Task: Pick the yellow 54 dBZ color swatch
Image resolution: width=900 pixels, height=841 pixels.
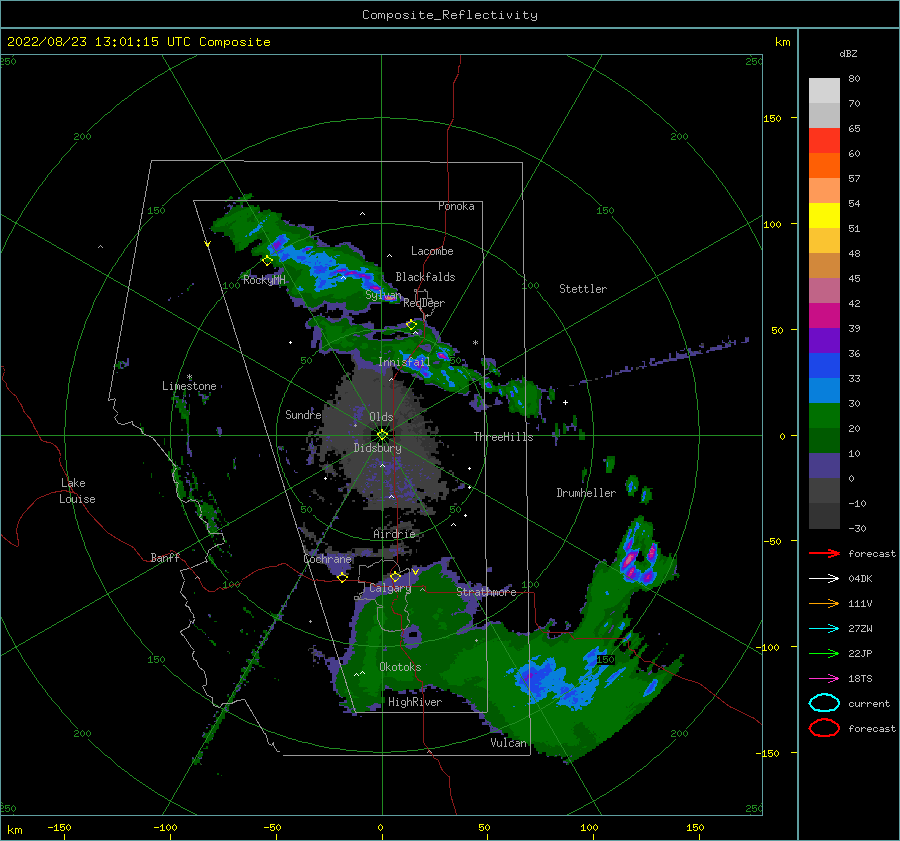Action: point(824,215)
